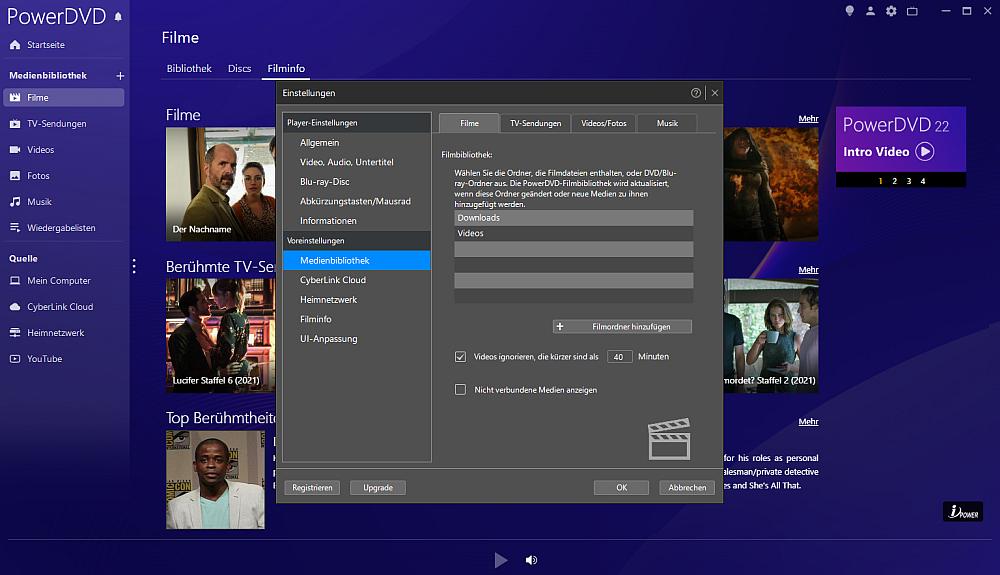Switch to TV-Sendungen settings tab
Viewport: 1000px width, 575px height.
pyautogui.click(x=536, y=123)
